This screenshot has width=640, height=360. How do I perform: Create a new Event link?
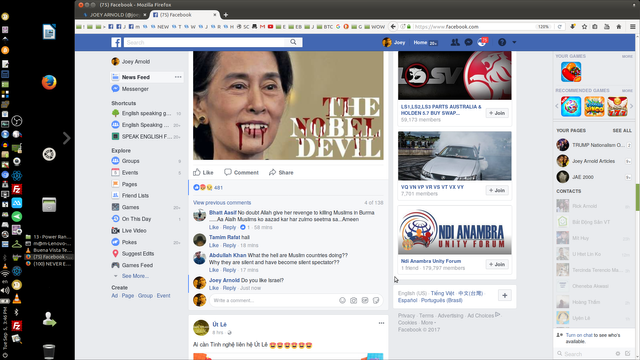(x=163, y=296)
